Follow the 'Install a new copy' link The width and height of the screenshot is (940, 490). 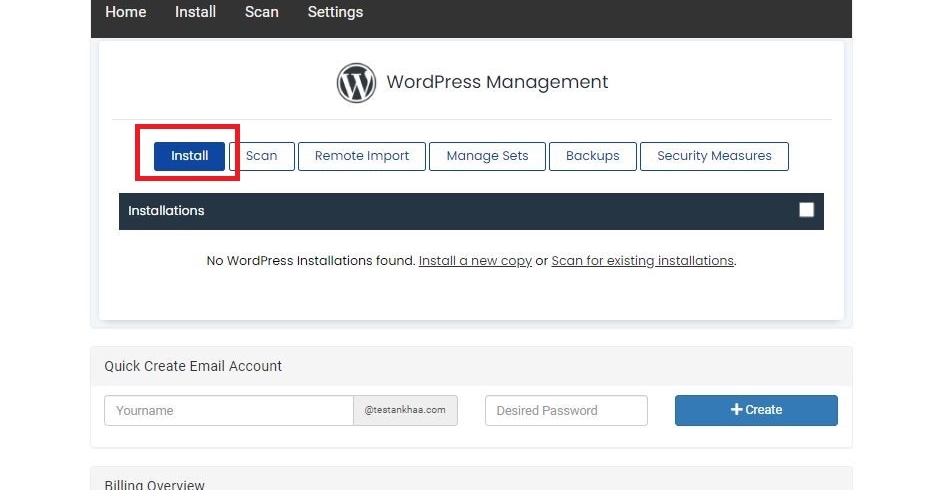tap(475, 261)
